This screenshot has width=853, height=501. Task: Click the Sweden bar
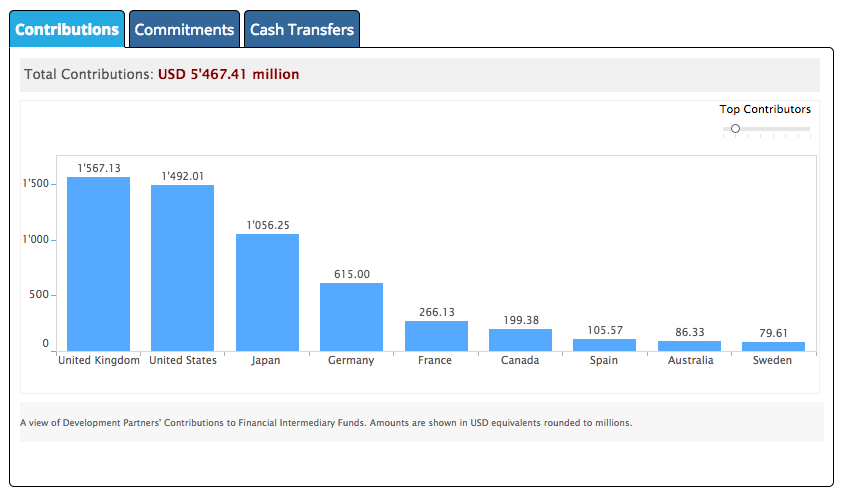click(x=773, y=346)
